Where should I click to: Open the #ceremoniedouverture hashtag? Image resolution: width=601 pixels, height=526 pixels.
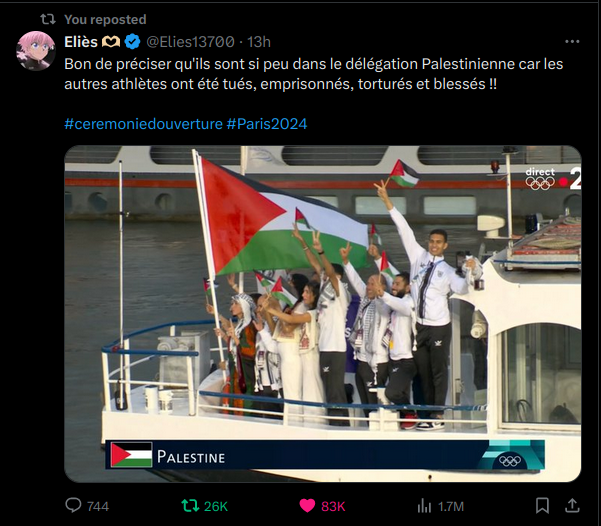coord(143,124)
